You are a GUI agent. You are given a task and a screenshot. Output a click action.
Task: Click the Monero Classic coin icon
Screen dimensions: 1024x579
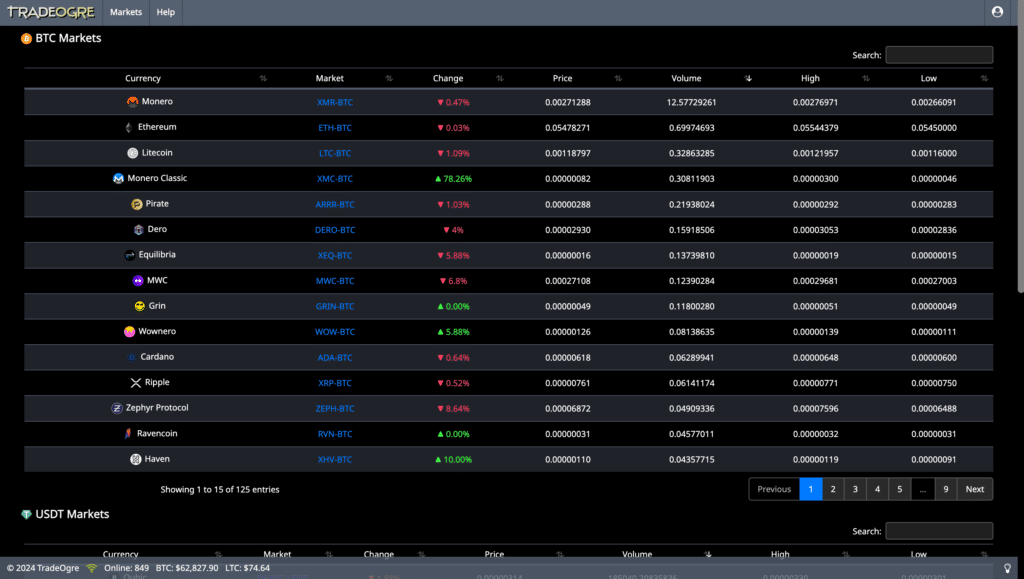(x=118, y=178)
